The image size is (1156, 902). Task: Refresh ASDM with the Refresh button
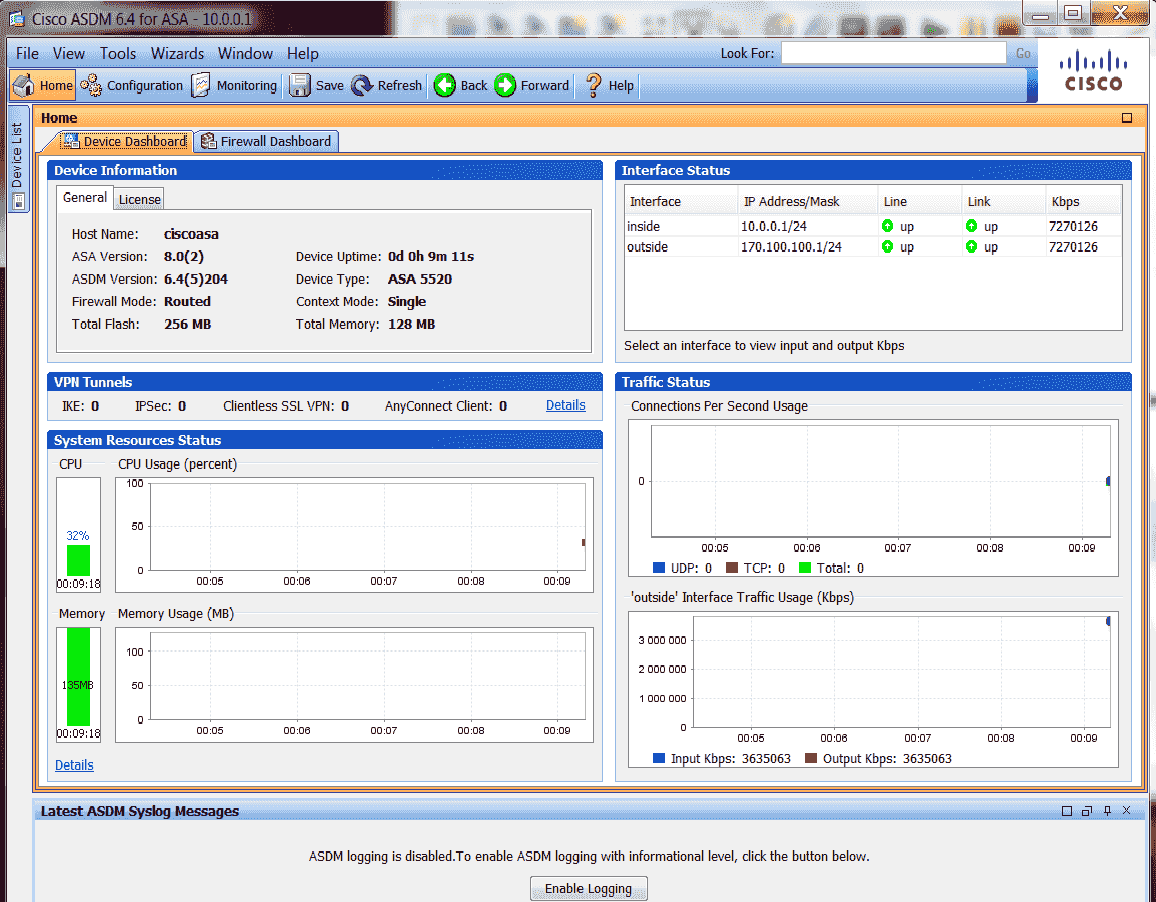point(386,86)
